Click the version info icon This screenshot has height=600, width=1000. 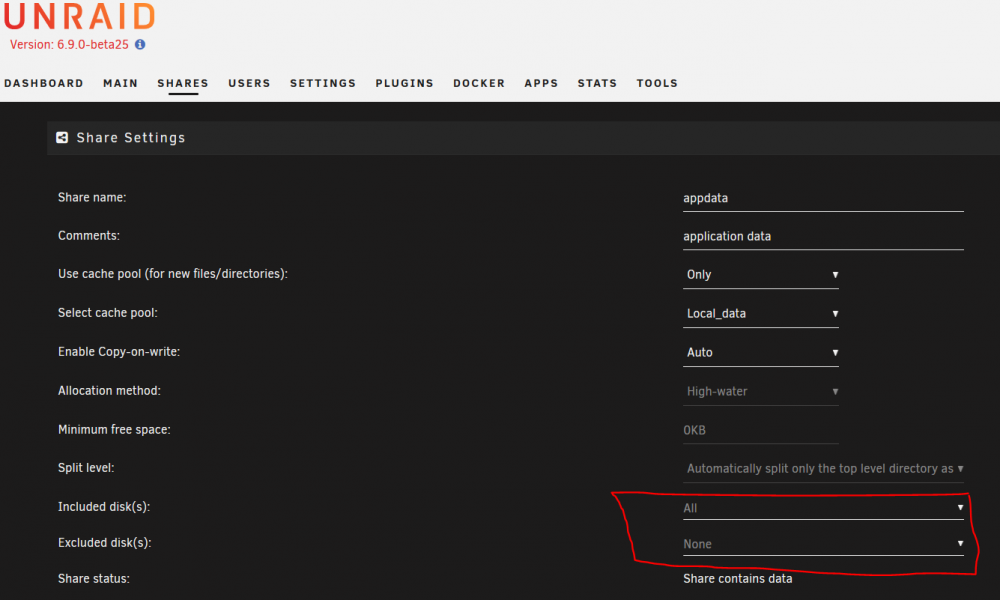tap(140, 45)
